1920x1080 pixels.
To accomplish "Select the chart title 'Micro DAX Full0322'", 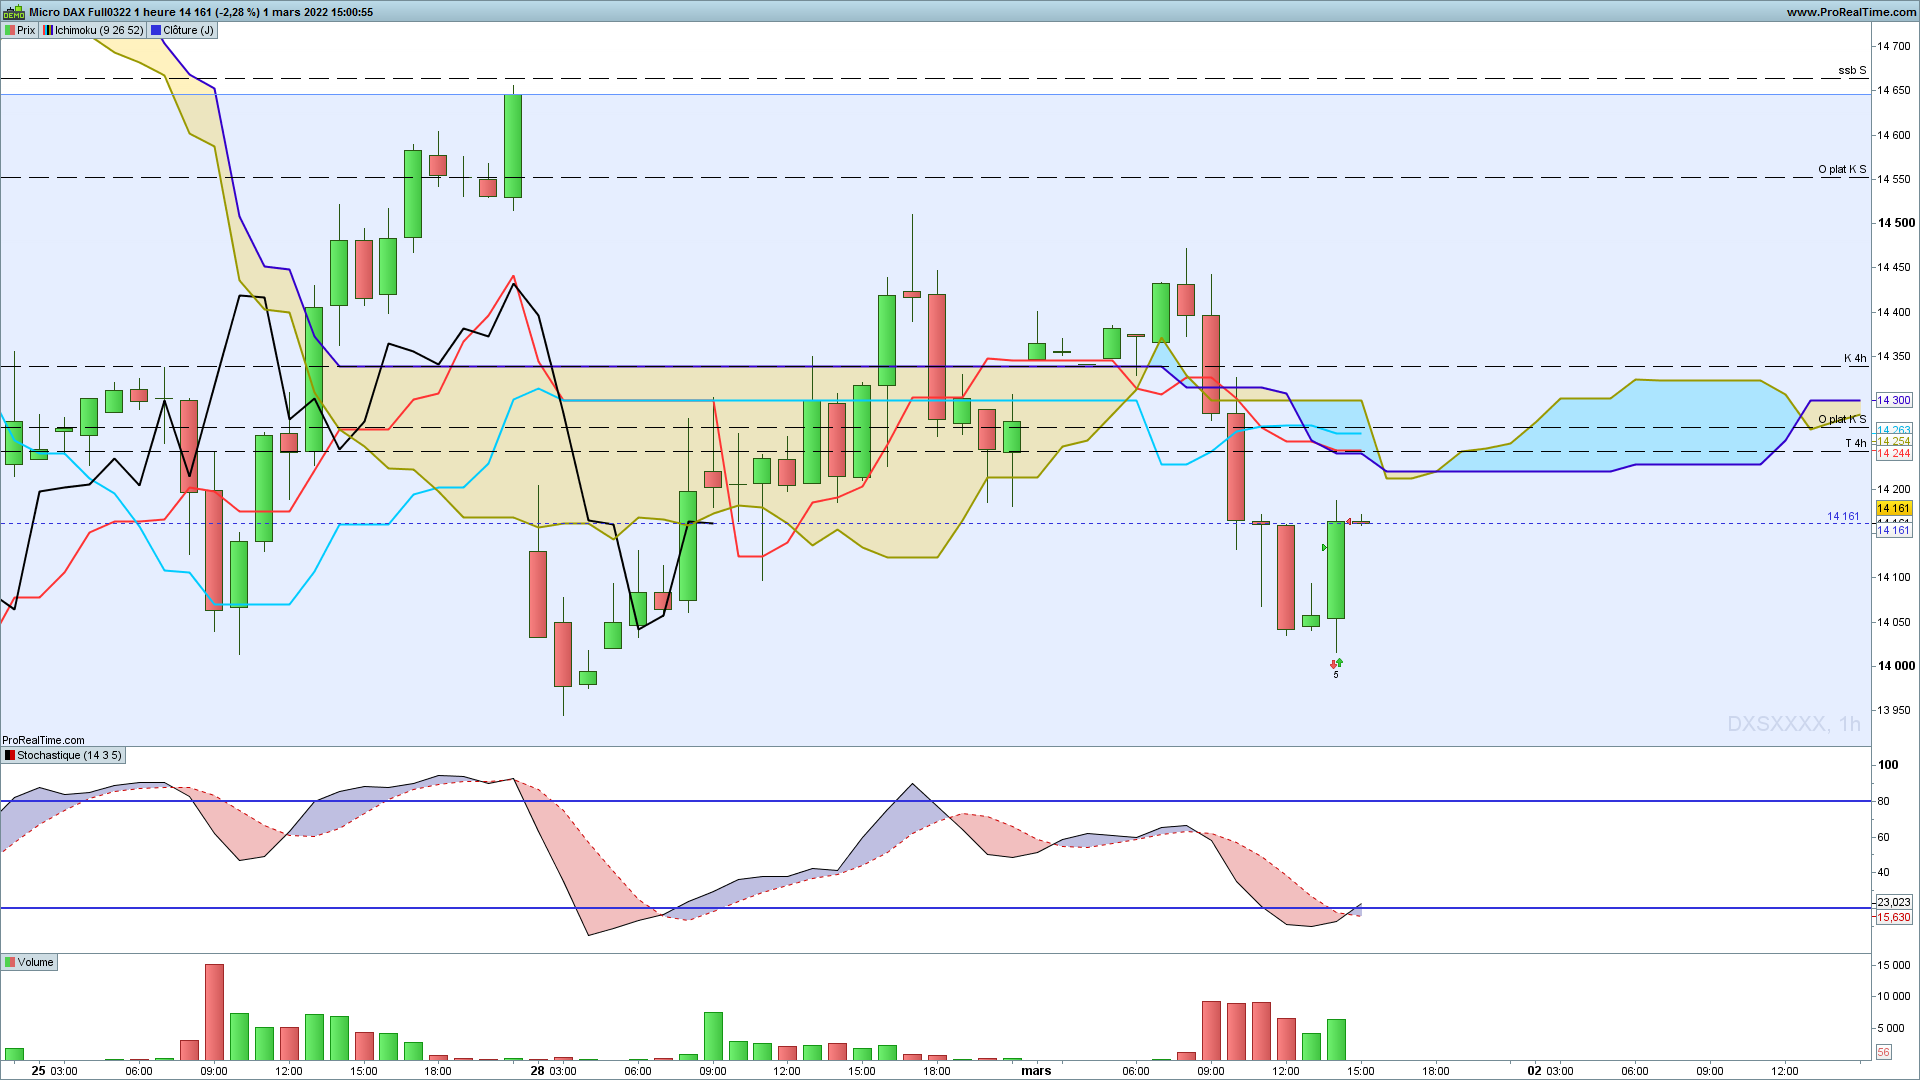I will pyautogui.click(x=80, y=12).
